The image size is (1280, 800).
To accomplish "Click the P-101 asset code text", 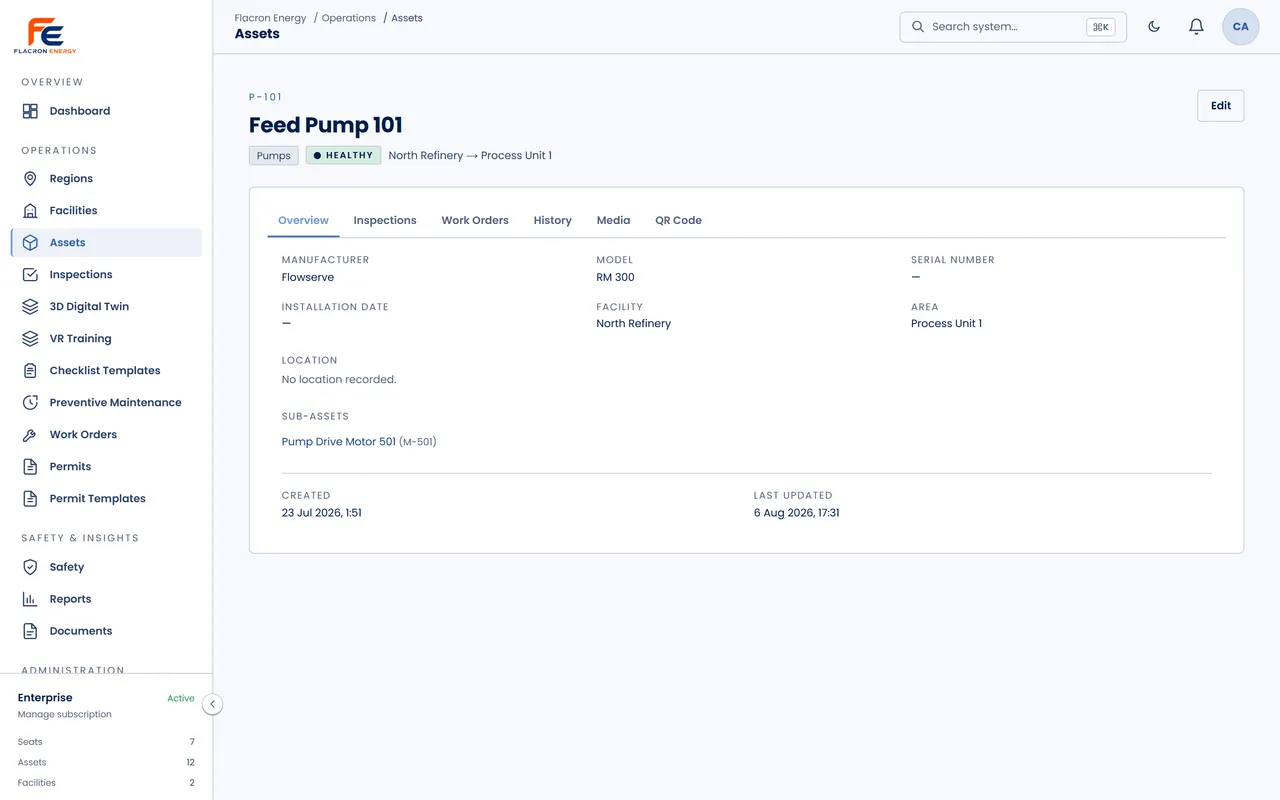I will coord(266,97).
